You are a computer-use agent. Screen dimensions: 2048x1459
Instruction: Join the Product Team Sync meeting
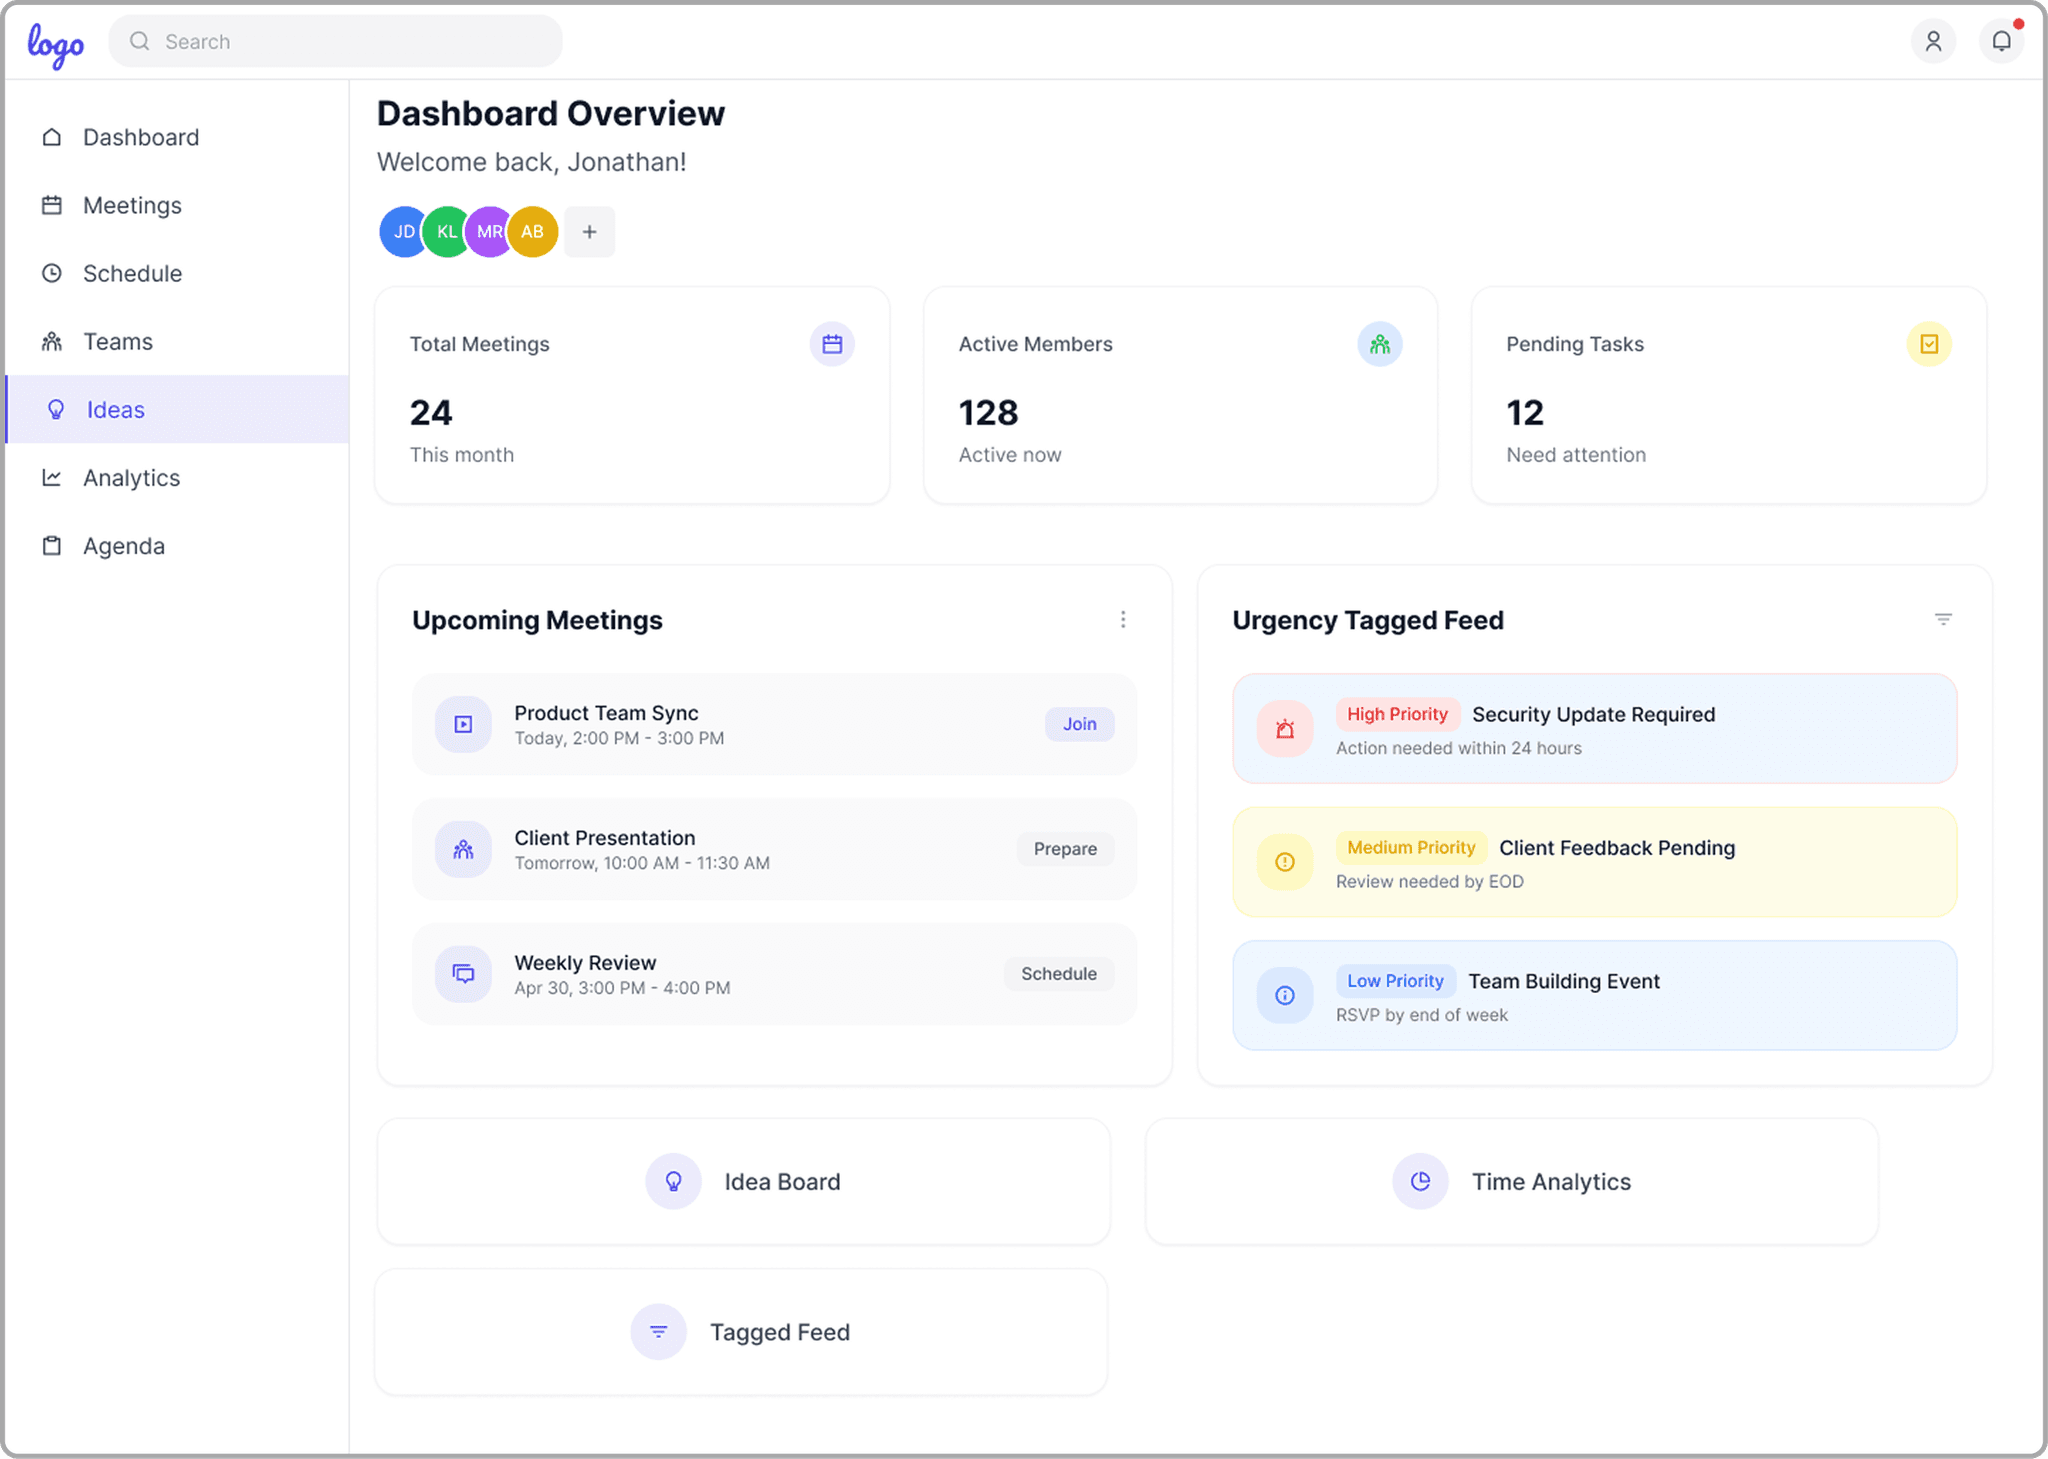[x=1079, y=724]
